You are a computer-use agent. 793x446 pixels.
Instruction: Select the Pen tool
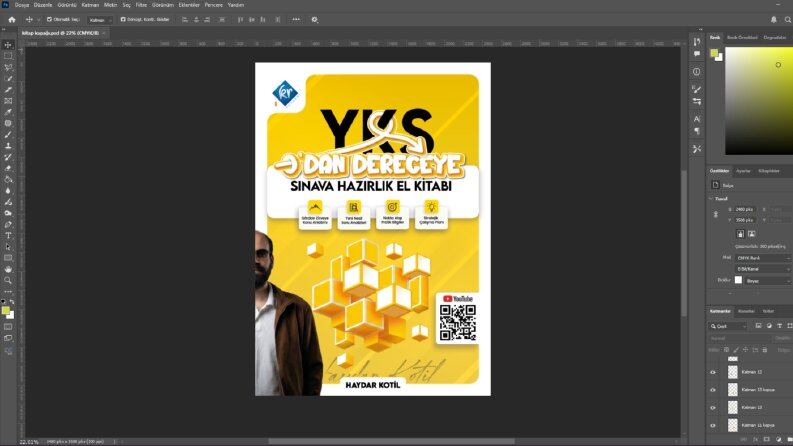(x=8, y=225)
